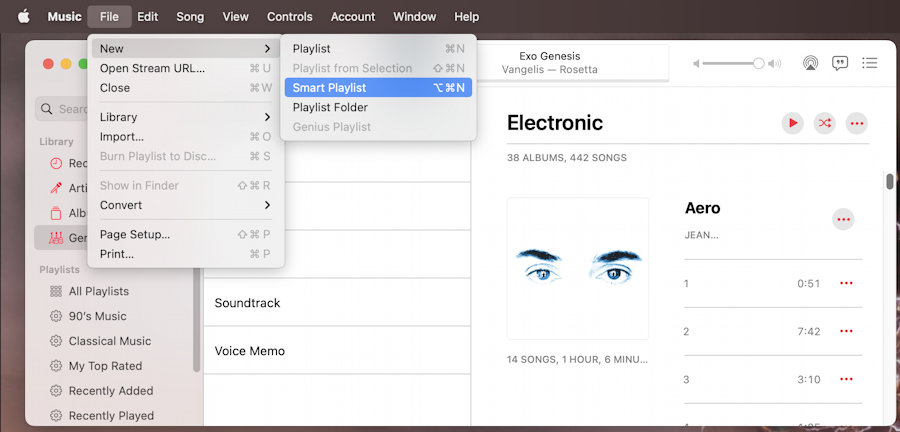Click the Classical Music gear icon

pos(56,341)
